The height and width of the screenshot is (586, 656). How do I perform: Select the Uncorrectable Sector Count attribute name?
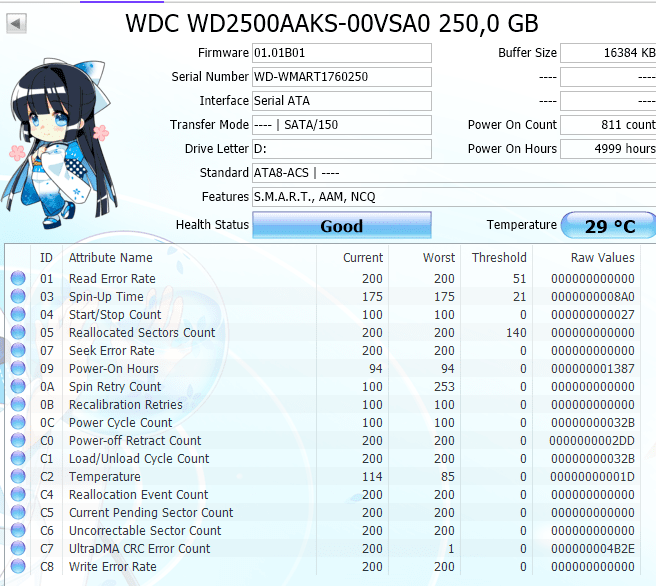(145, 530)
